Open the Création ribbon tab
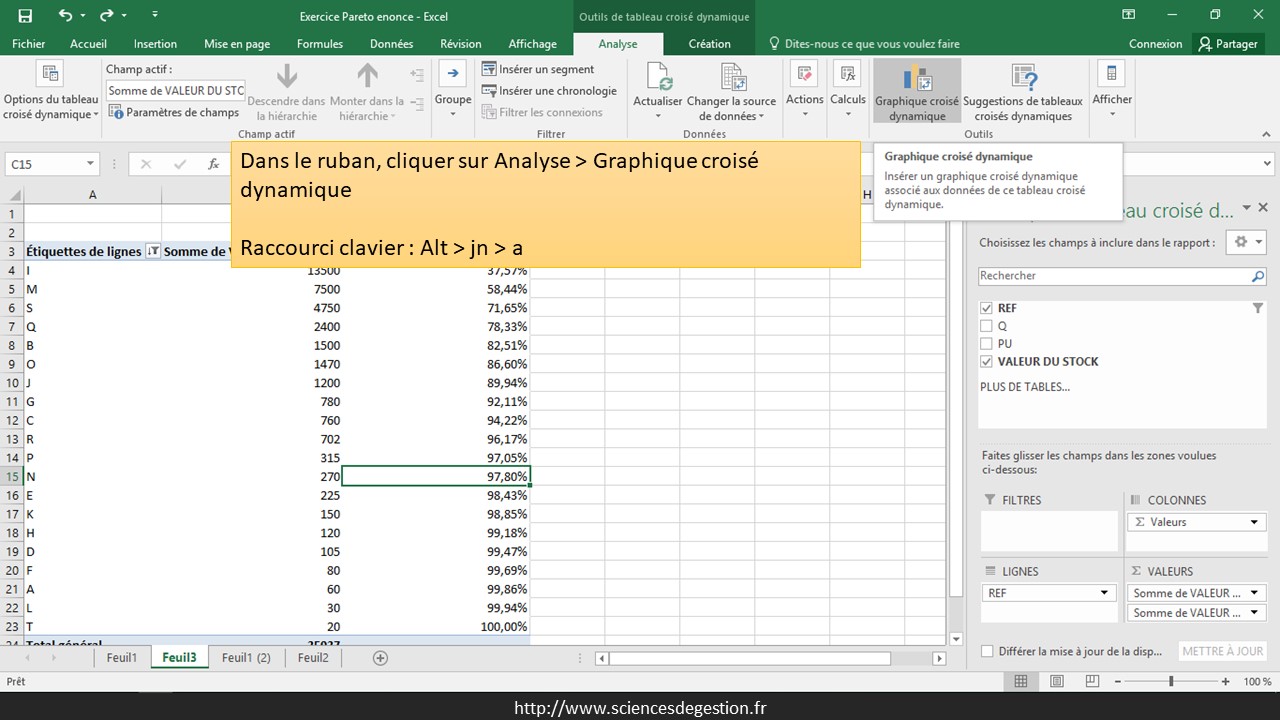This screenshot has height=720, width=1280. [709, 44]
